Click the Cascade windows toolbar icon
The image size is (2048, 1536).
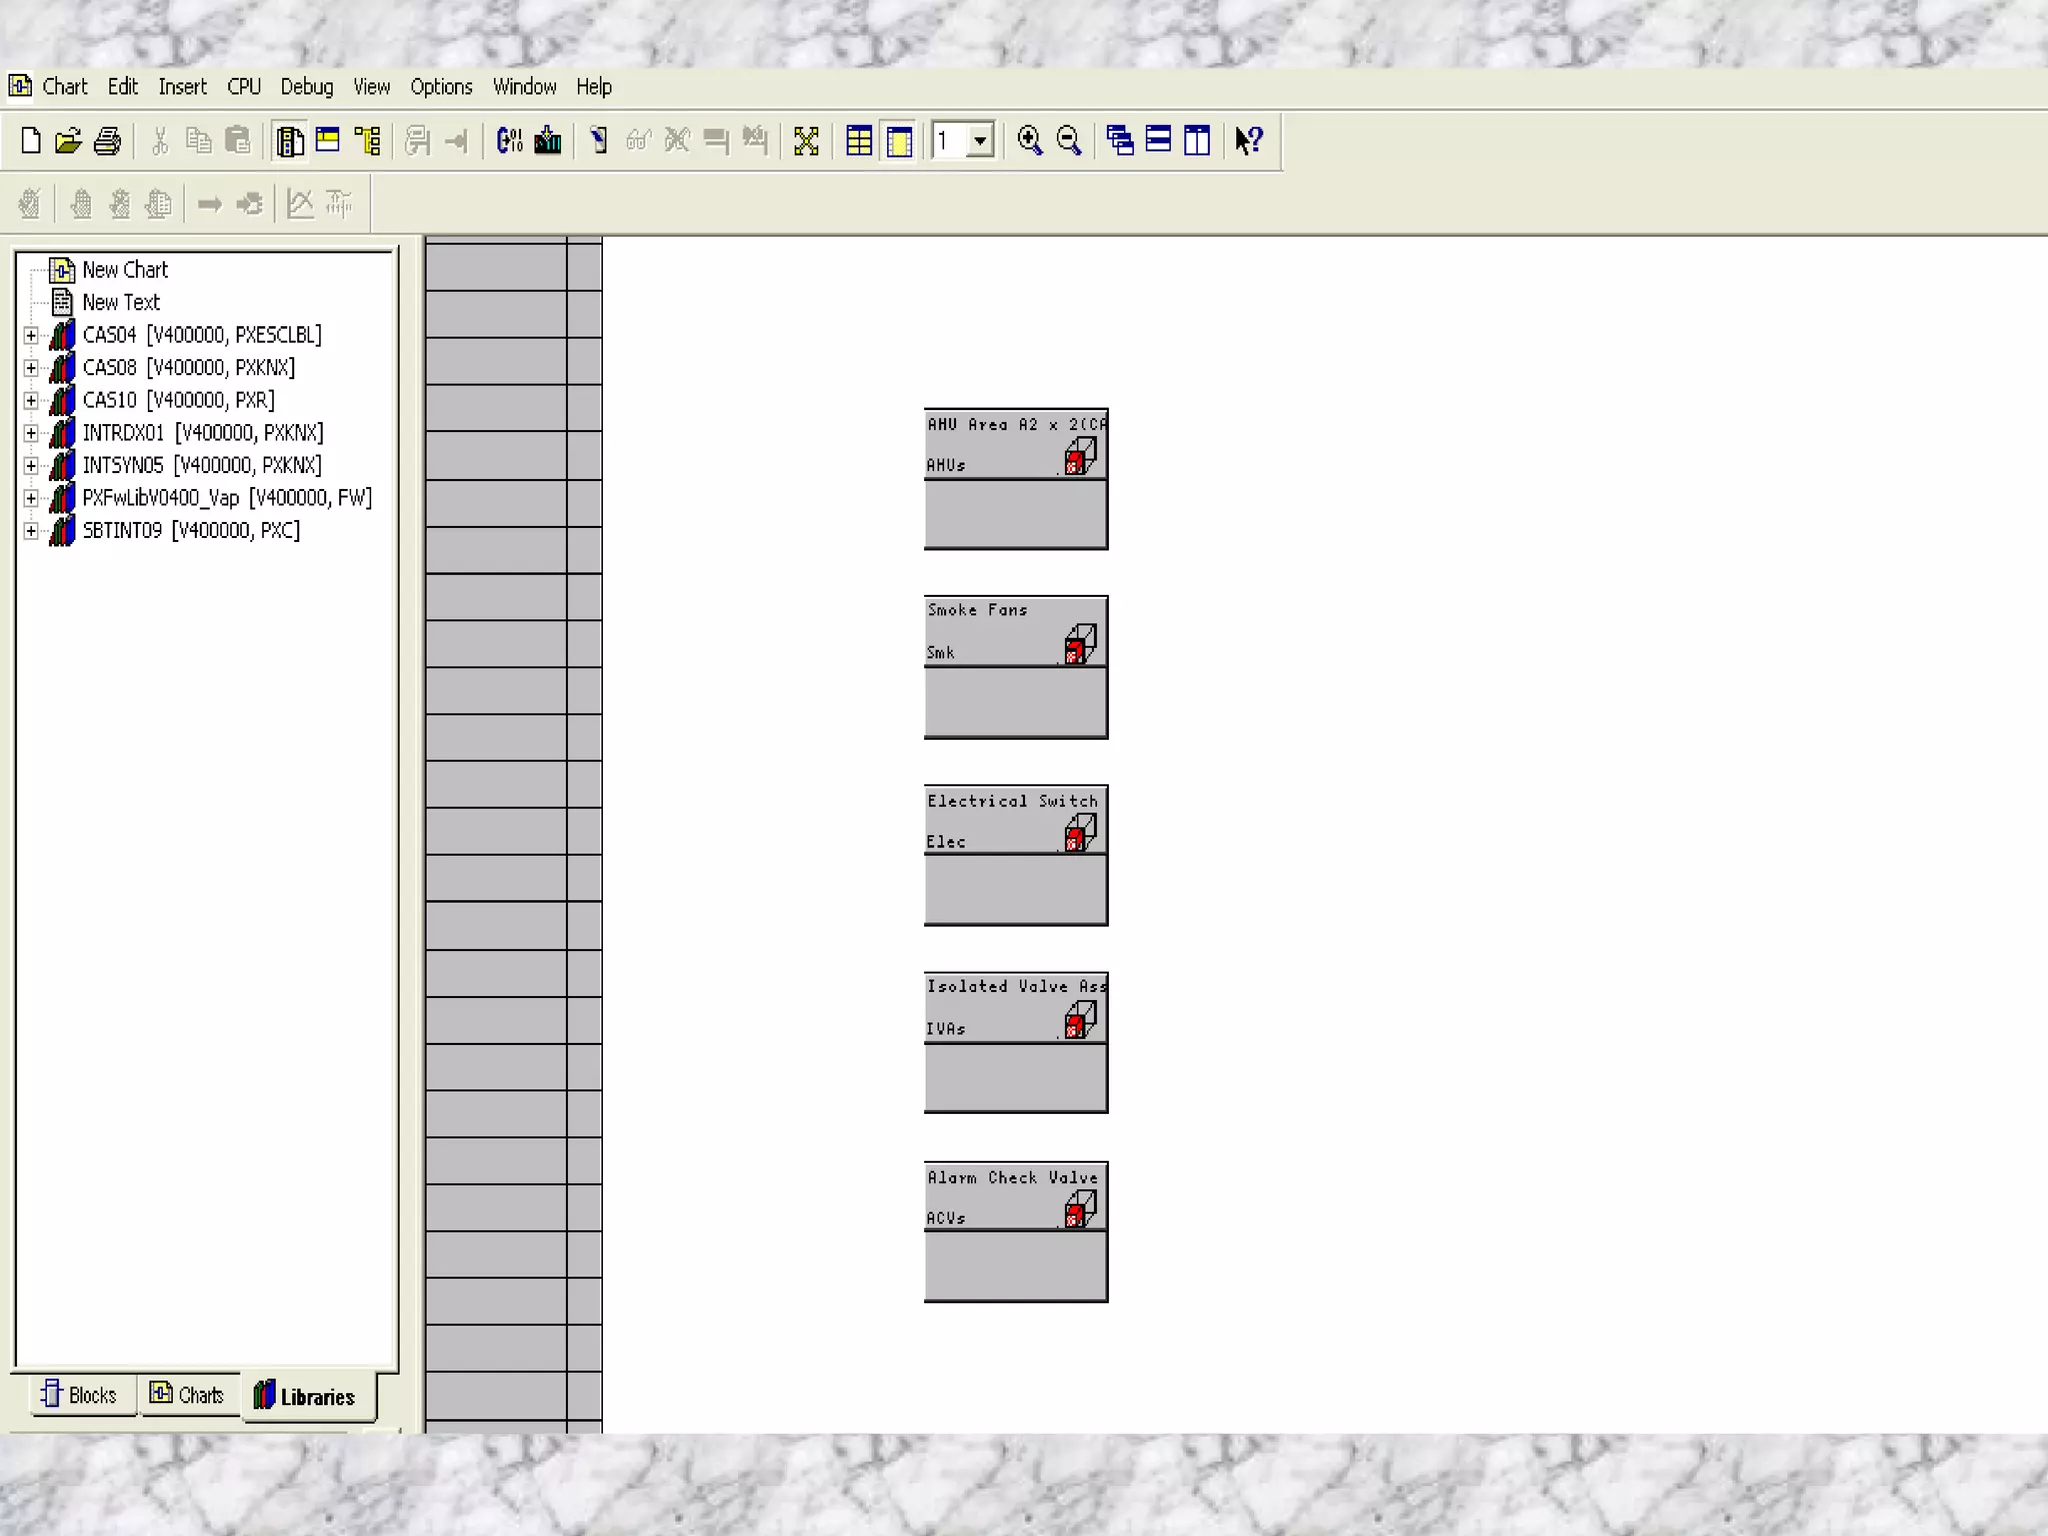point(1120,141)
